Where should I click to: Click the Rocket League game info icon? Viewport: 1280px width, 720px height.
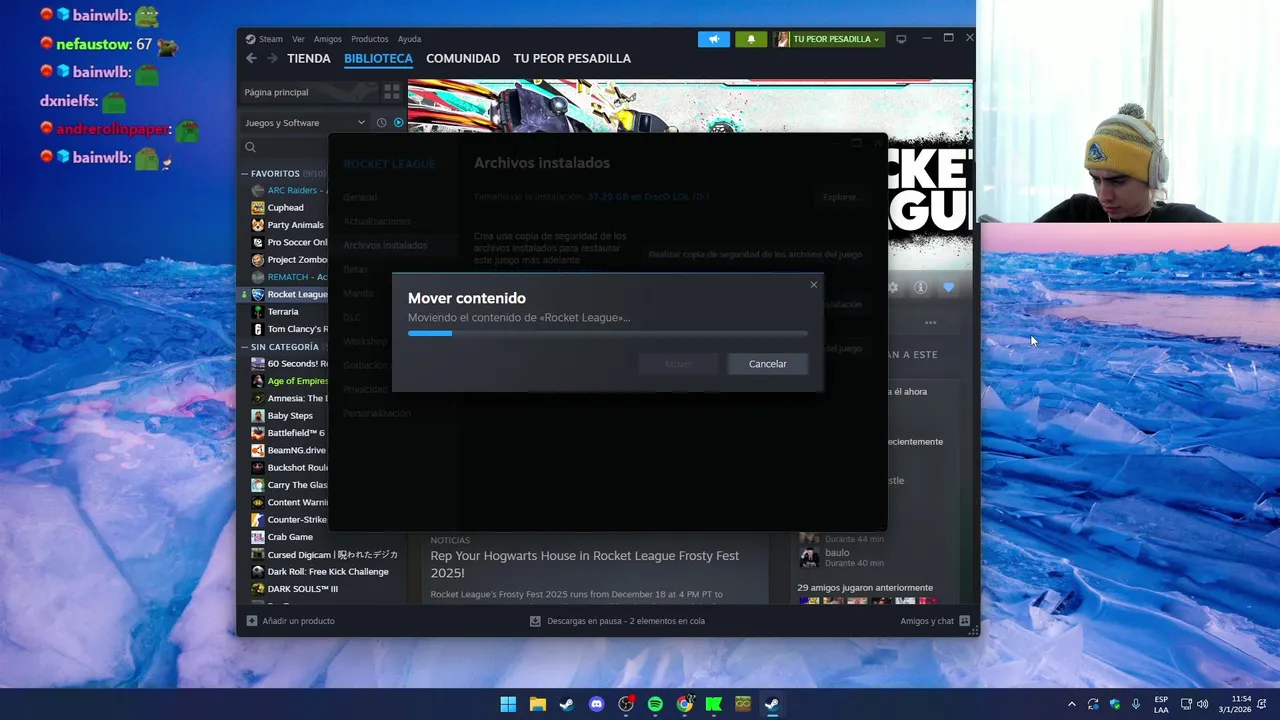920,287
